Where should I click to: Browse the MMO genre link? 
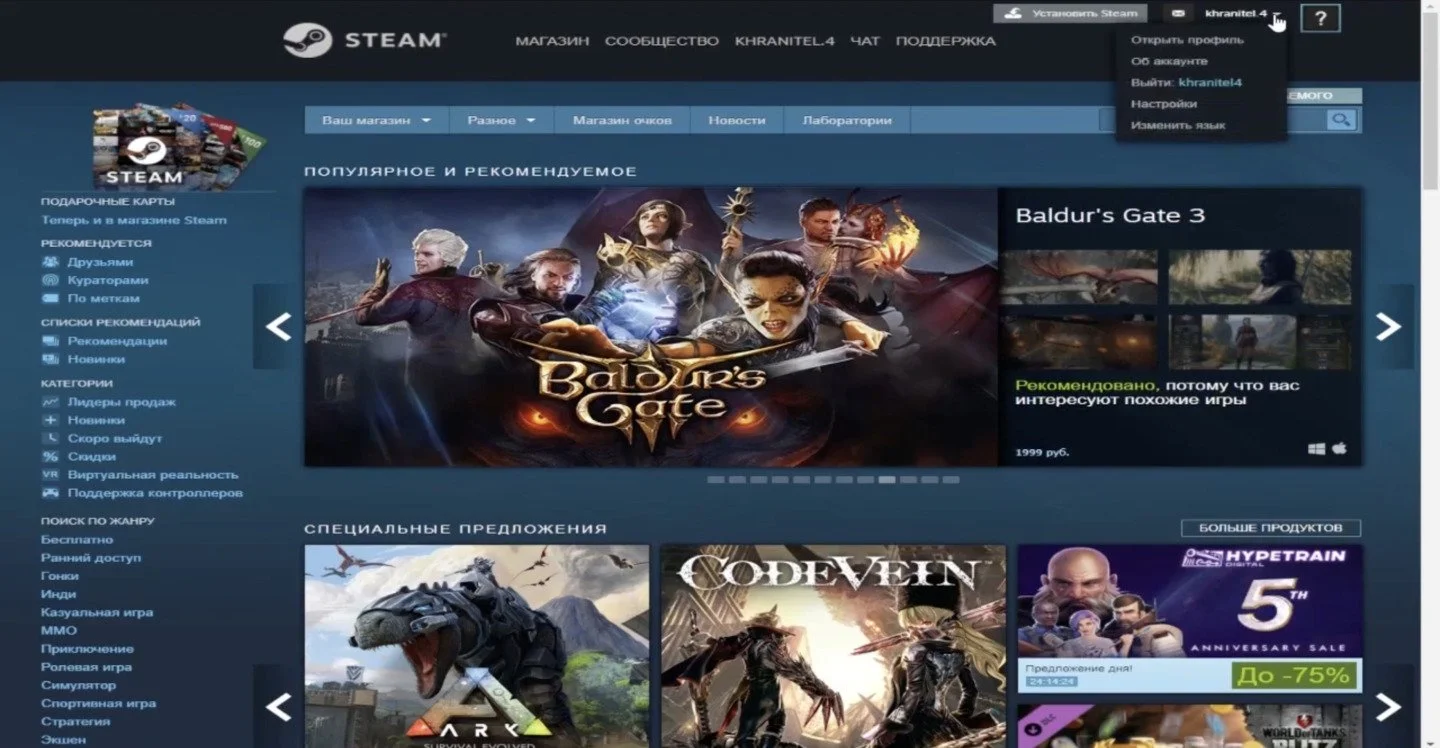59,630
